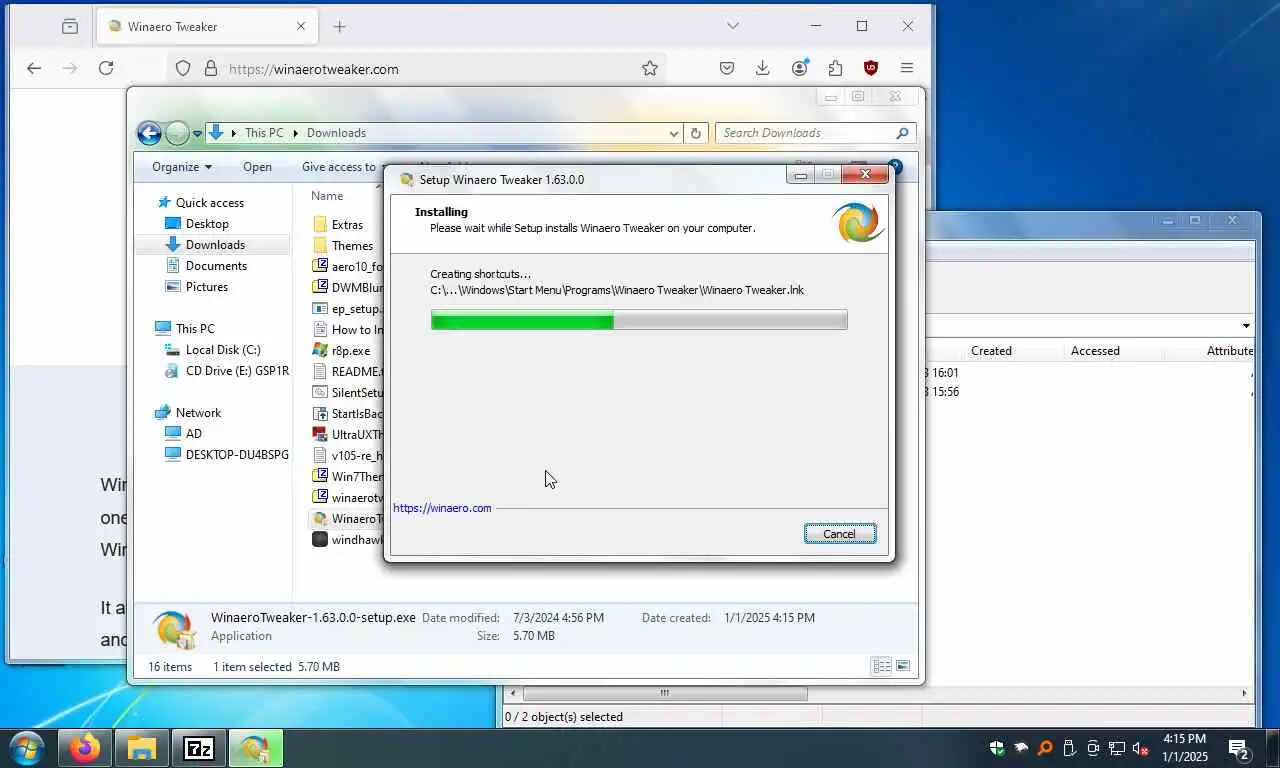Select the SilentSetup file

pos(357,393)
